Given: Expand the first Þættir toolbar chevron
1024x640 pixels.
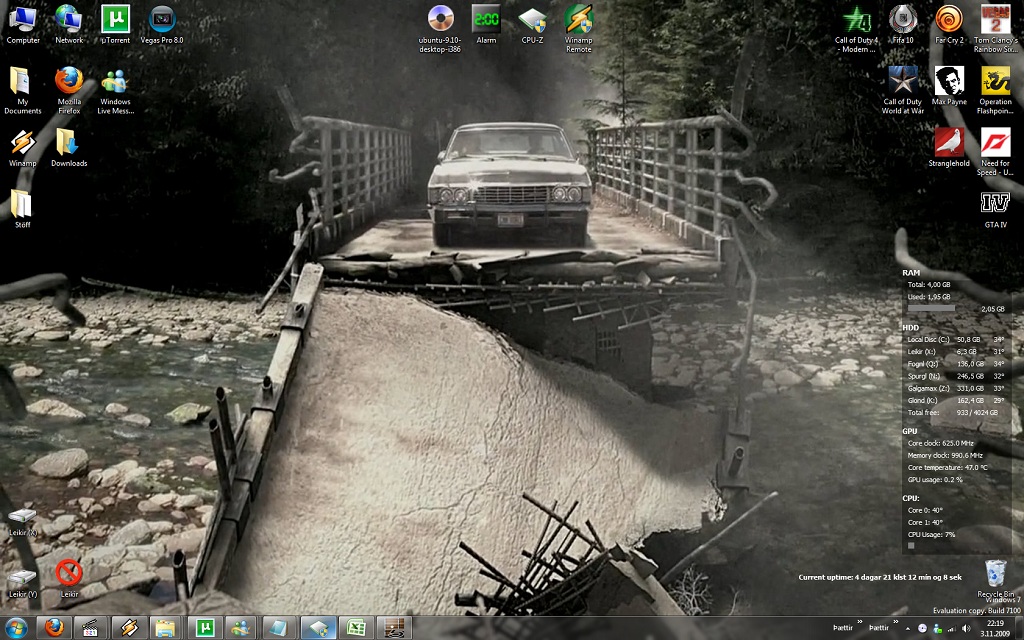Looking at the screenshot, I should point(859,622).
